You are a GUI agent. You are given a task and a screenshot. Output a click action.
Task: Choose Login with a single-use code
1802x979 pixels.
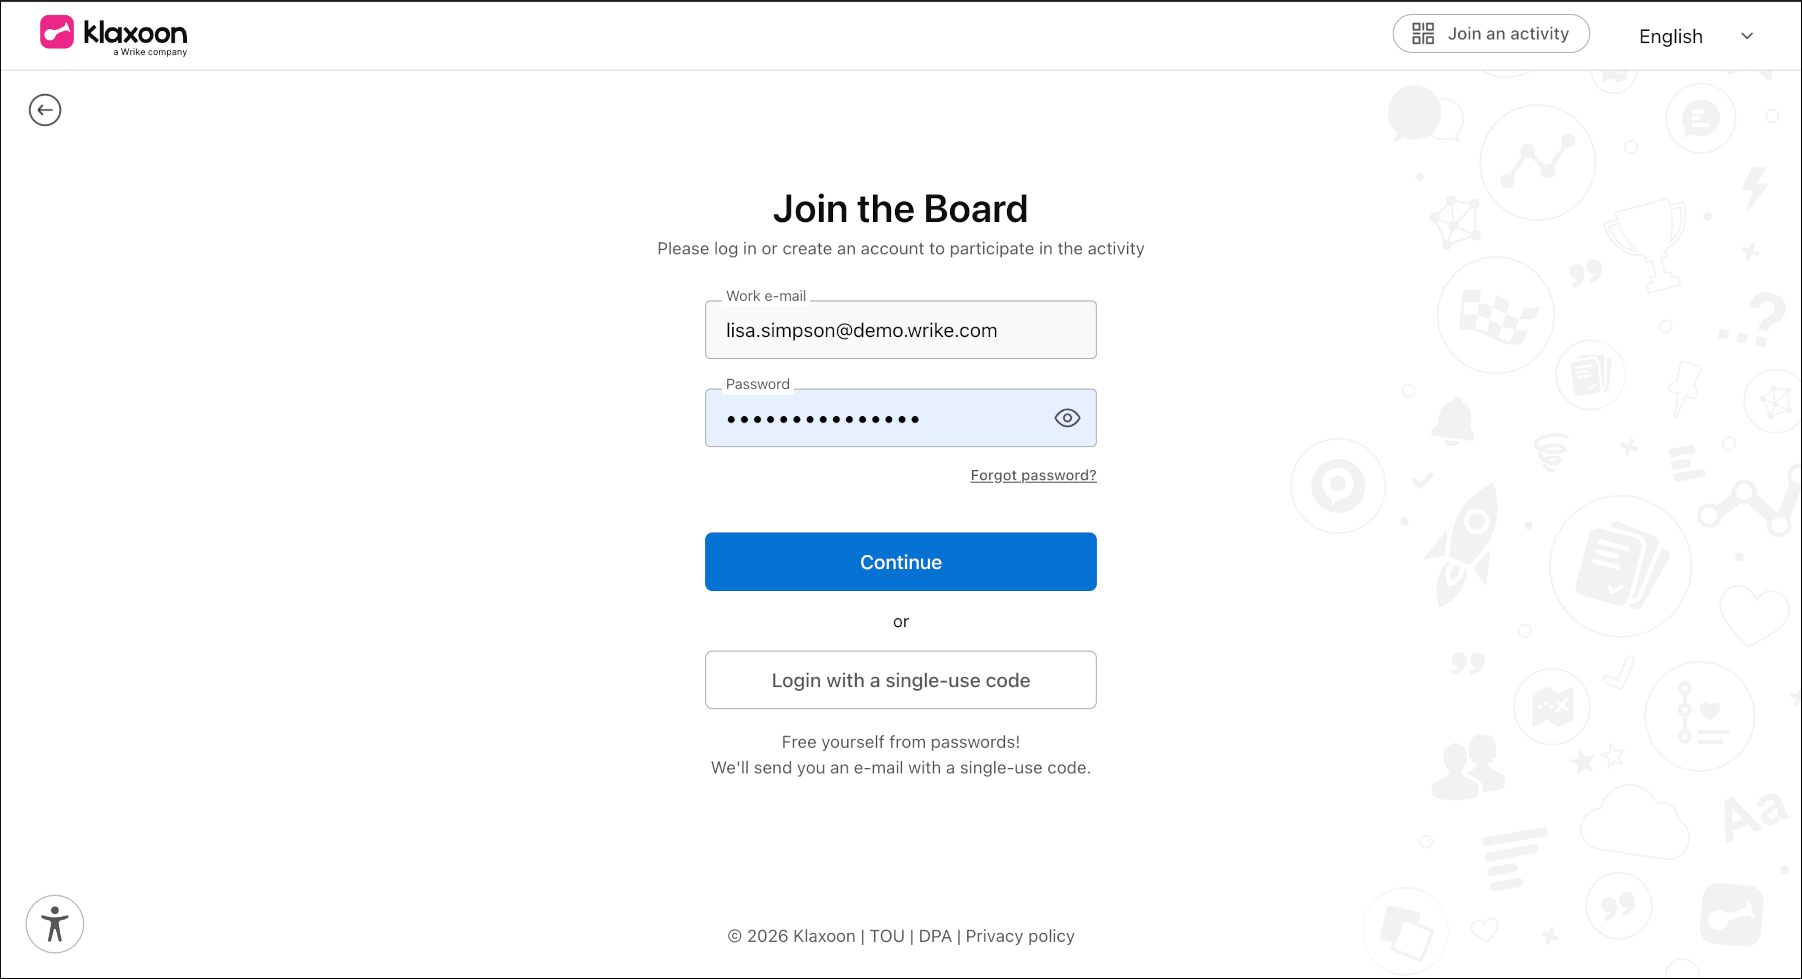coord(900,680)
